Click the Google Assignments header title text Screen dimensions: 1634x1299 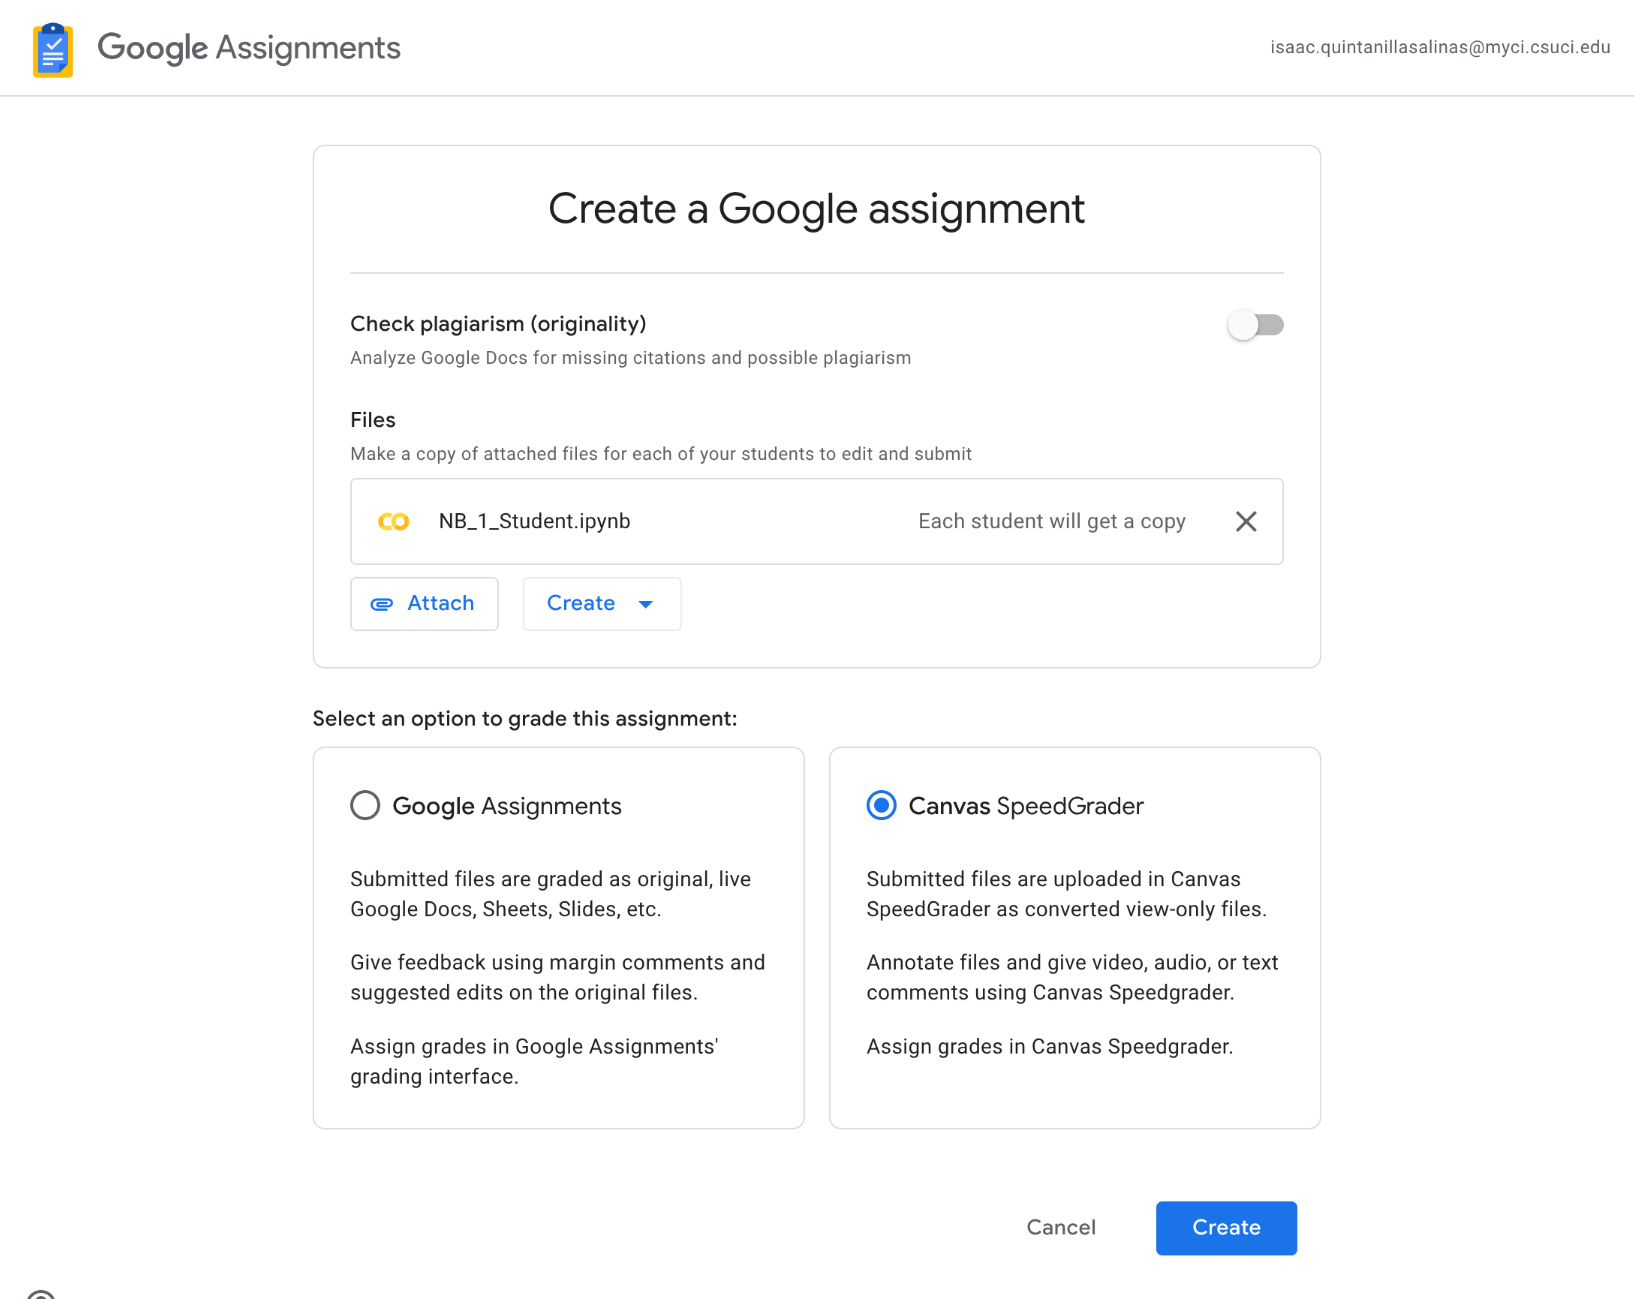click(x=248, y=47)
